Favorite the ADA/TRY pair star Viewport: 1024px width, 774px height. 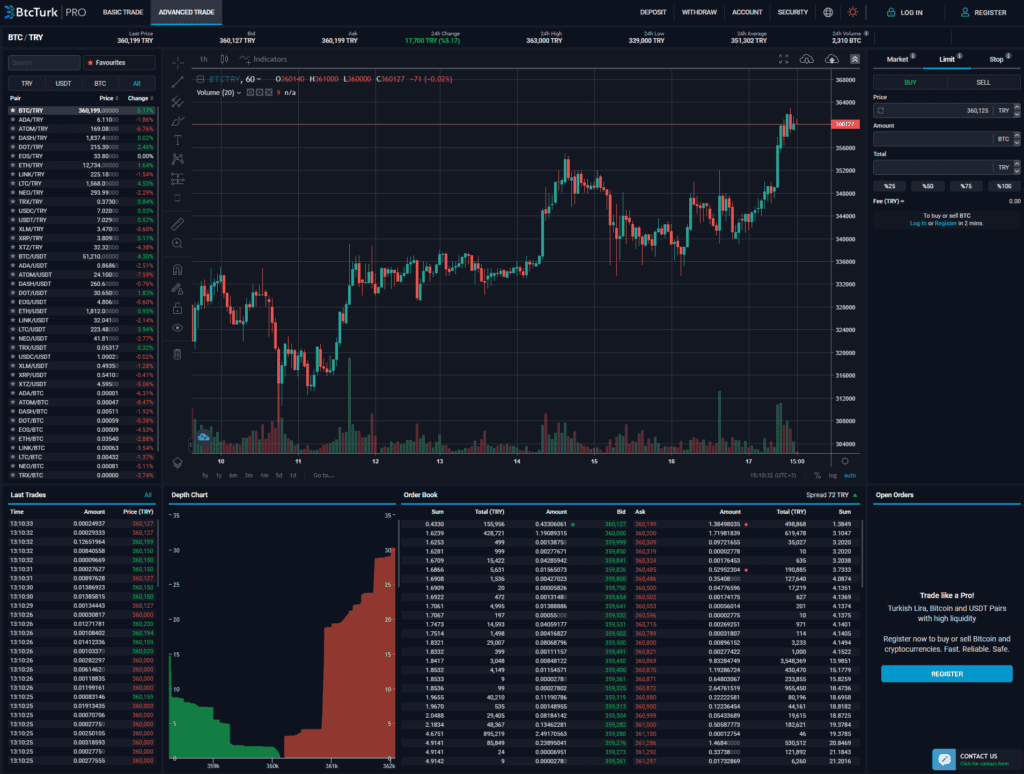point(12,120)
